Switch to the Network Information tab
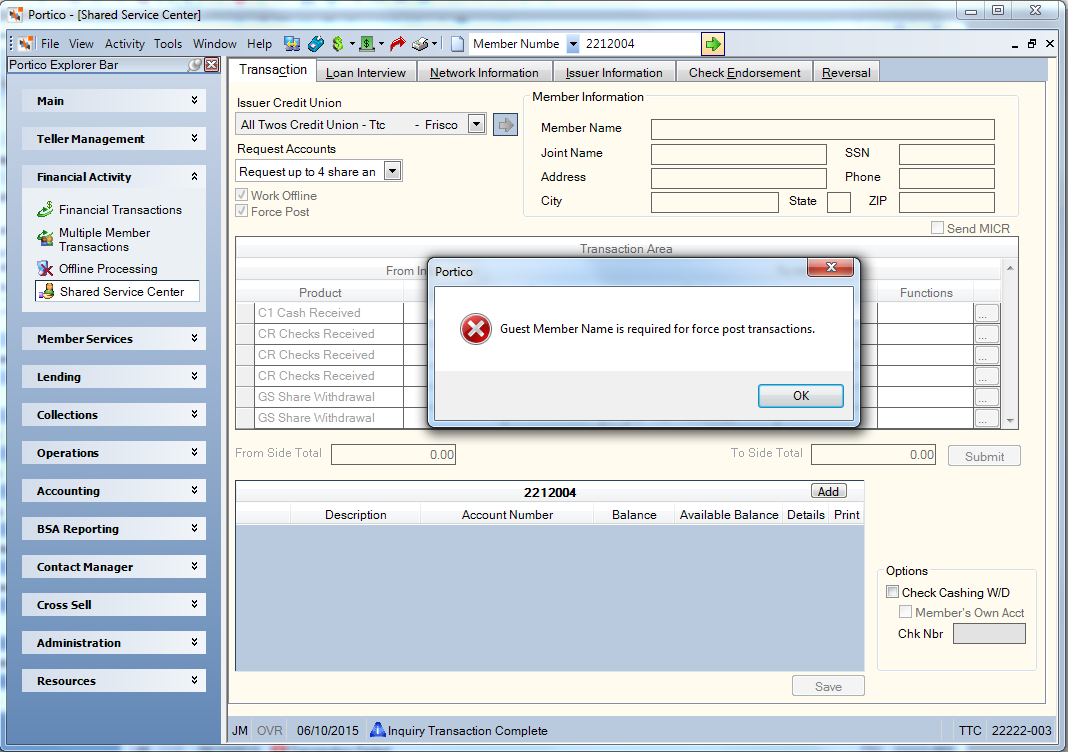The height and width of the screenshot is (752, 1068). pos(484,72)
